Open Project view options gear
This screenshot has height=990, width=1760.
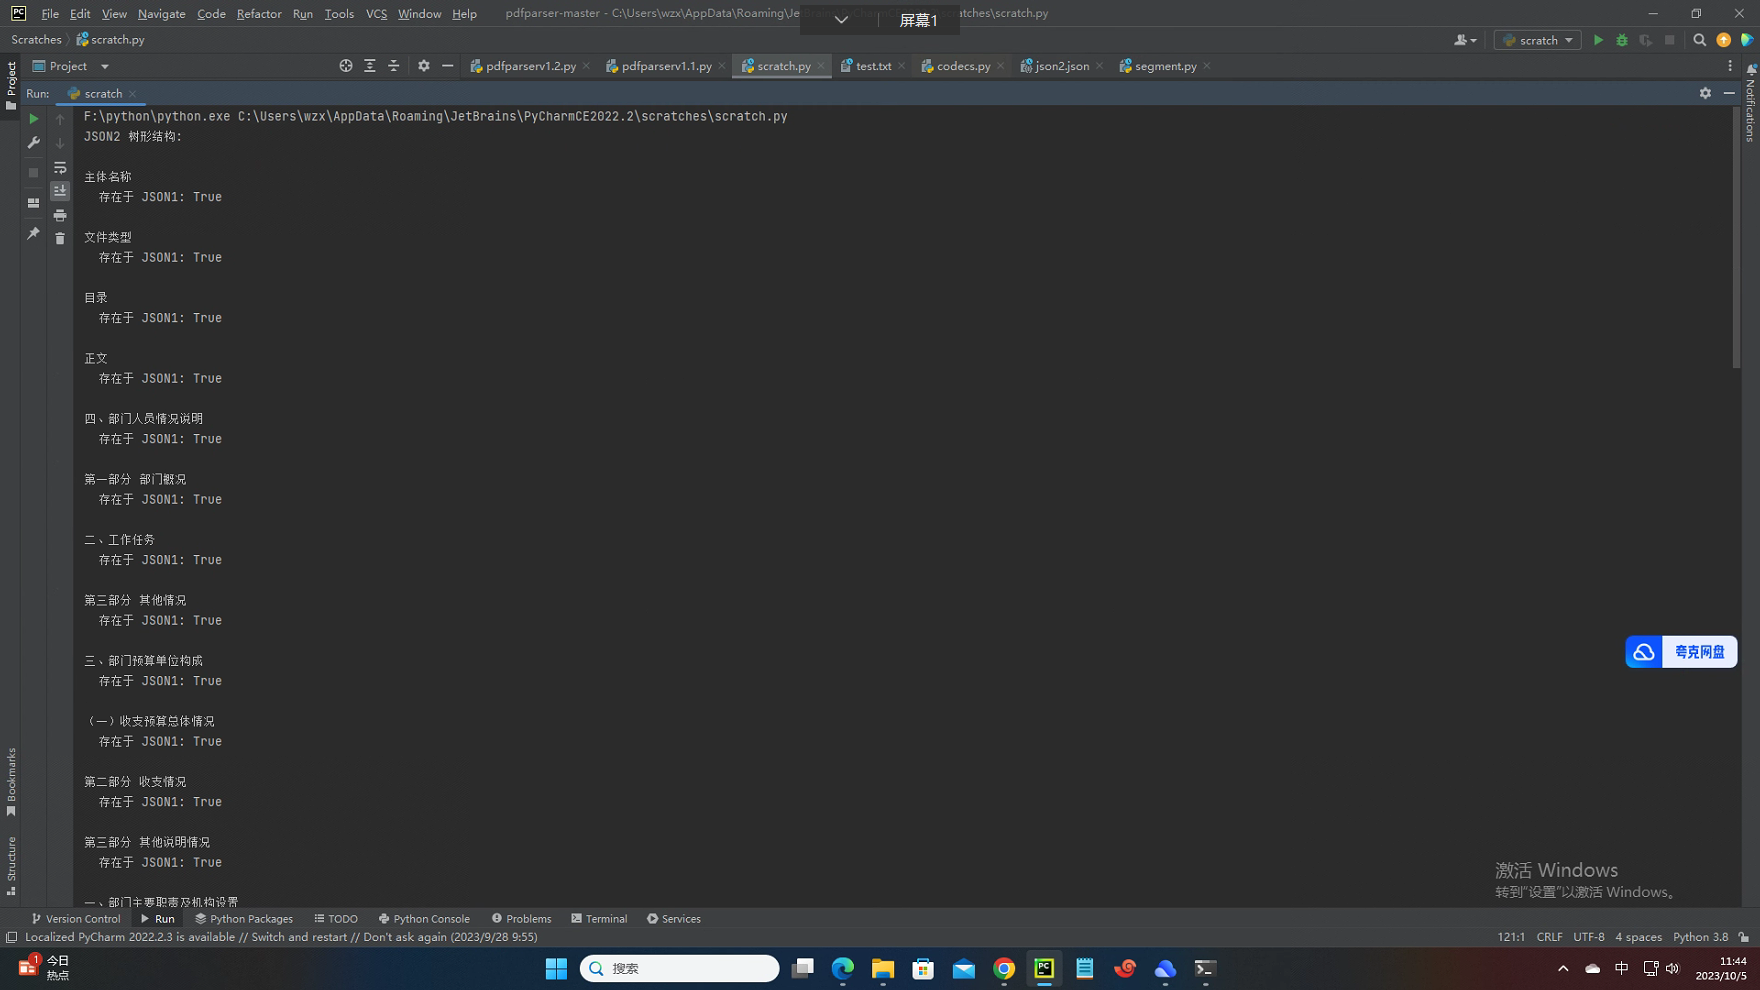pos(424,66)
